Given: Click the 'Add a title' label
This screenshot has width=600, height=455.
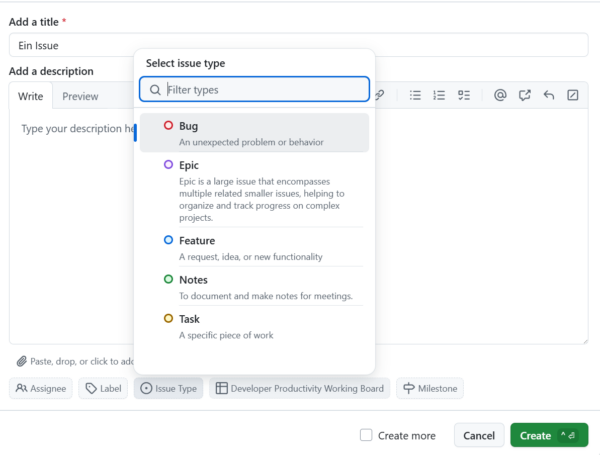Looking at the screenshot, I should (34, 22).
